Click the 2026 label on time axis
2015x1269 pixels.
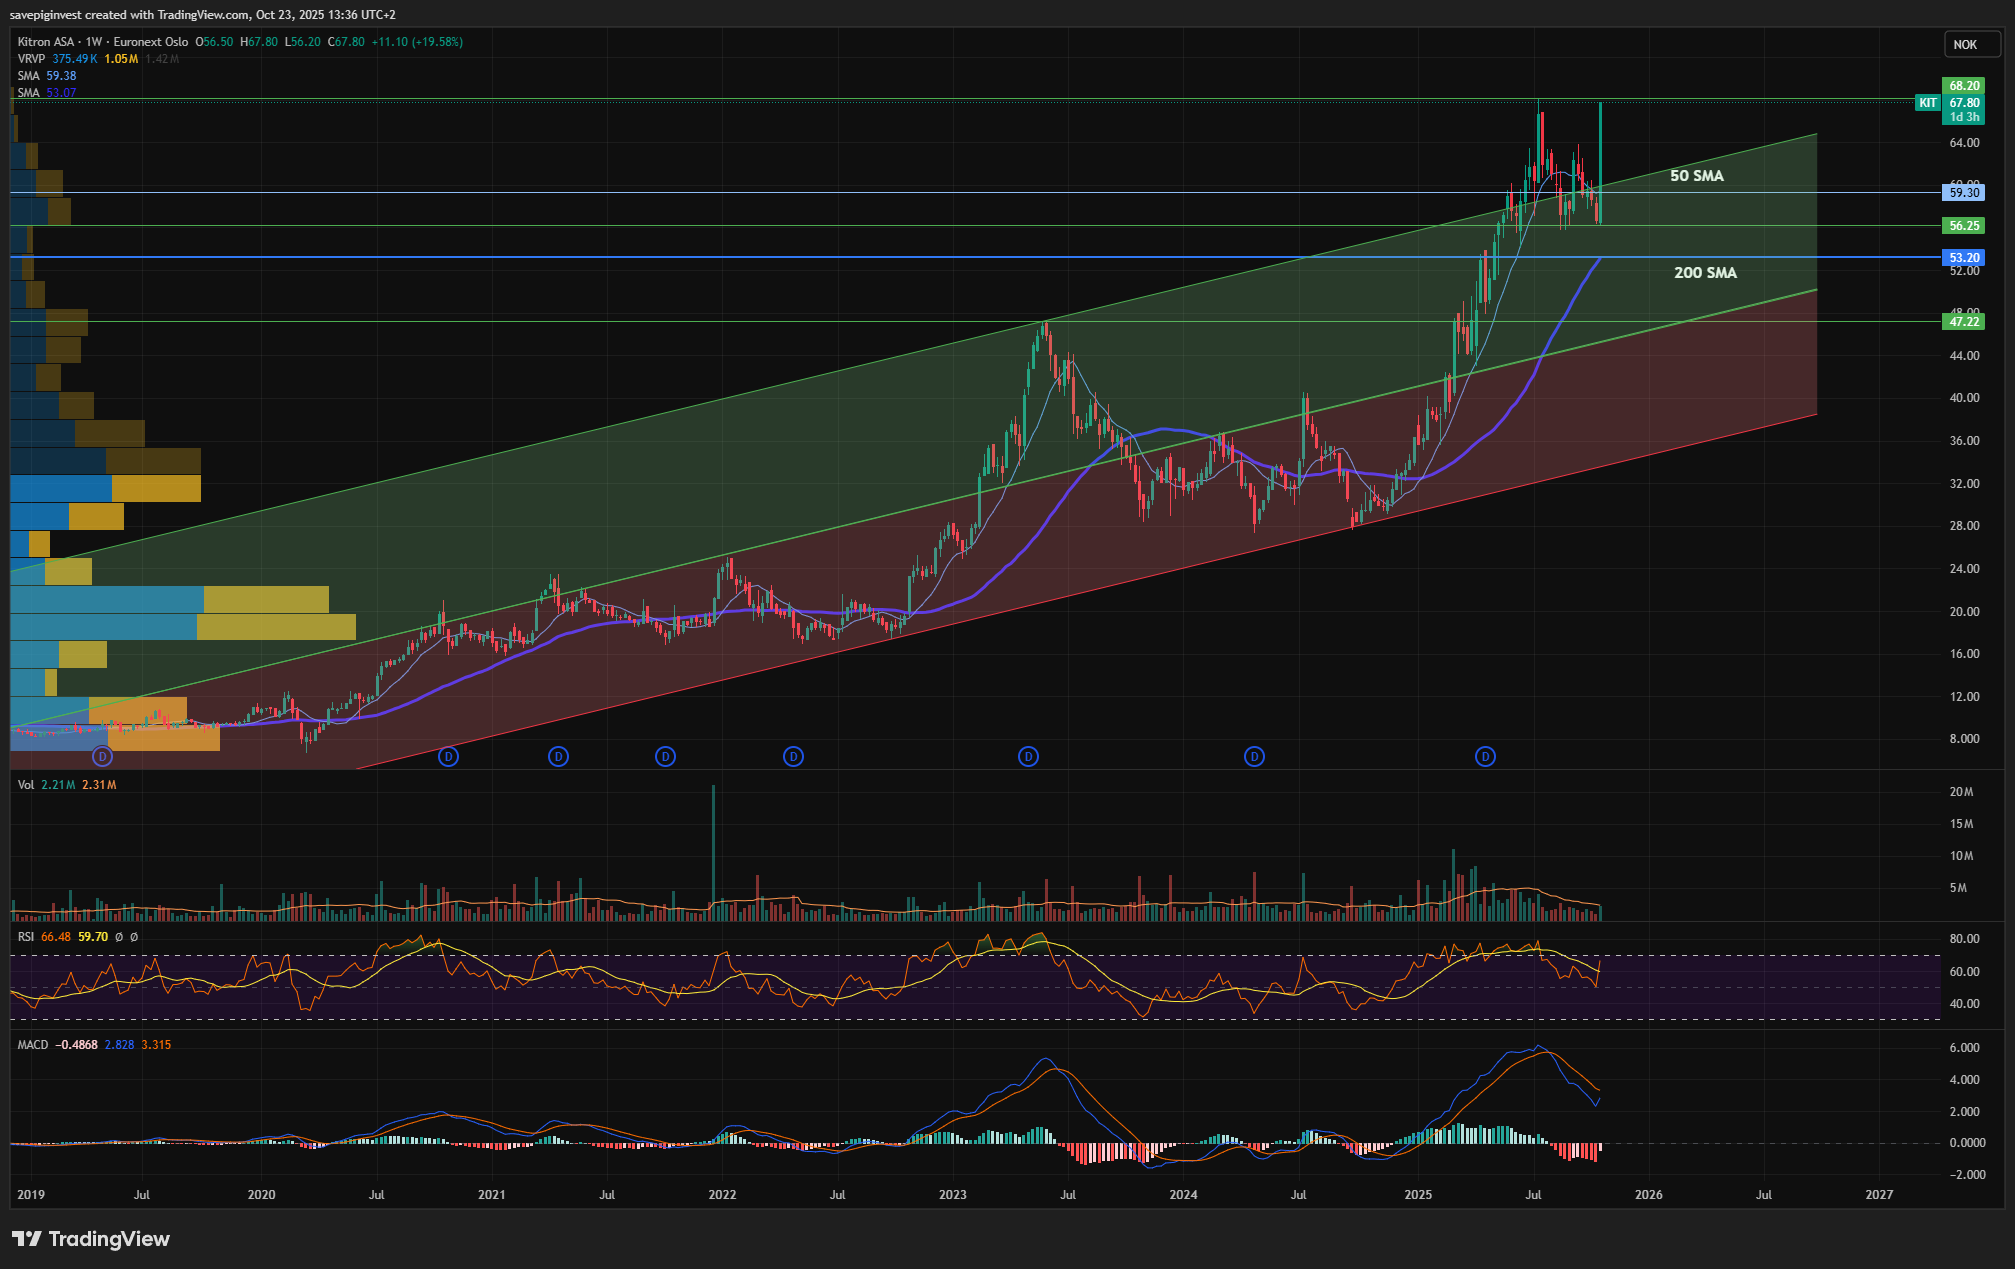pyautogui.click(x=1648, y=1195)
